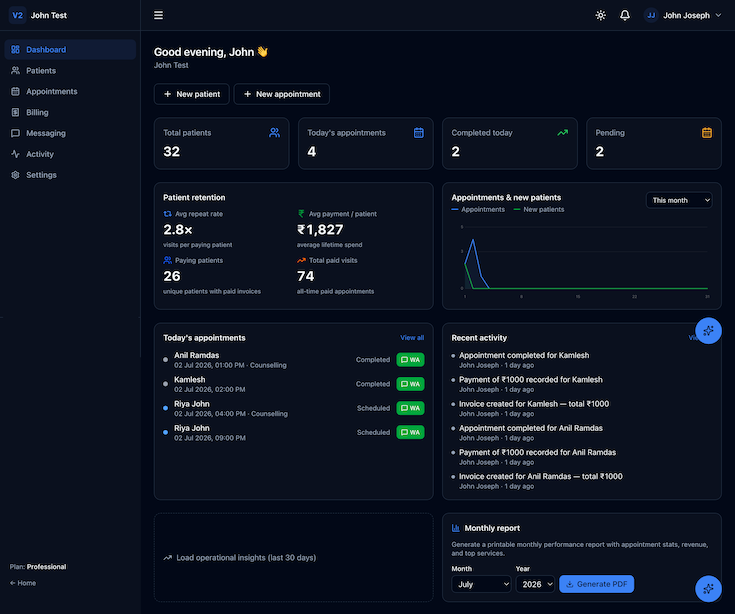This screenshot has height=614, width=735.
Task: Click 'Payment of ₹1000 recorded for Kamlesh'
Action: point(531,380)
